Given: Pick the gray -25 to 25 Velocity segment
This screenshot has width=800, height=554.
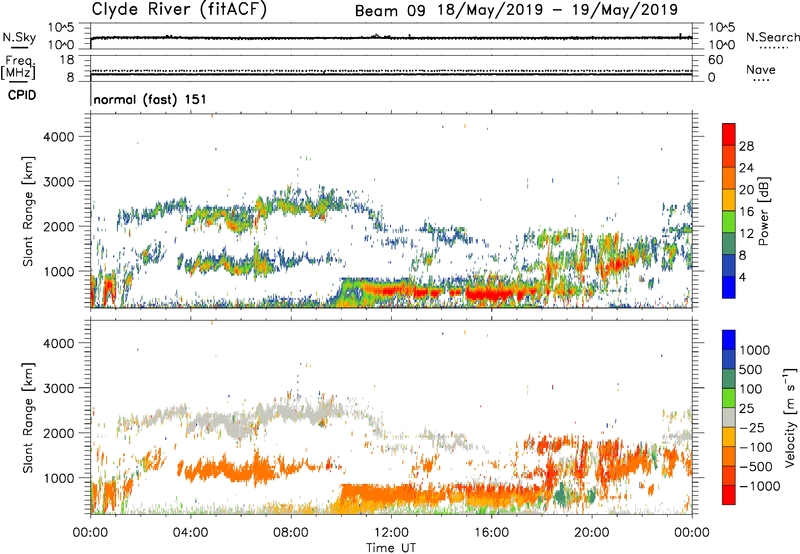Looking at the screenshot, I should pos(729,417).
